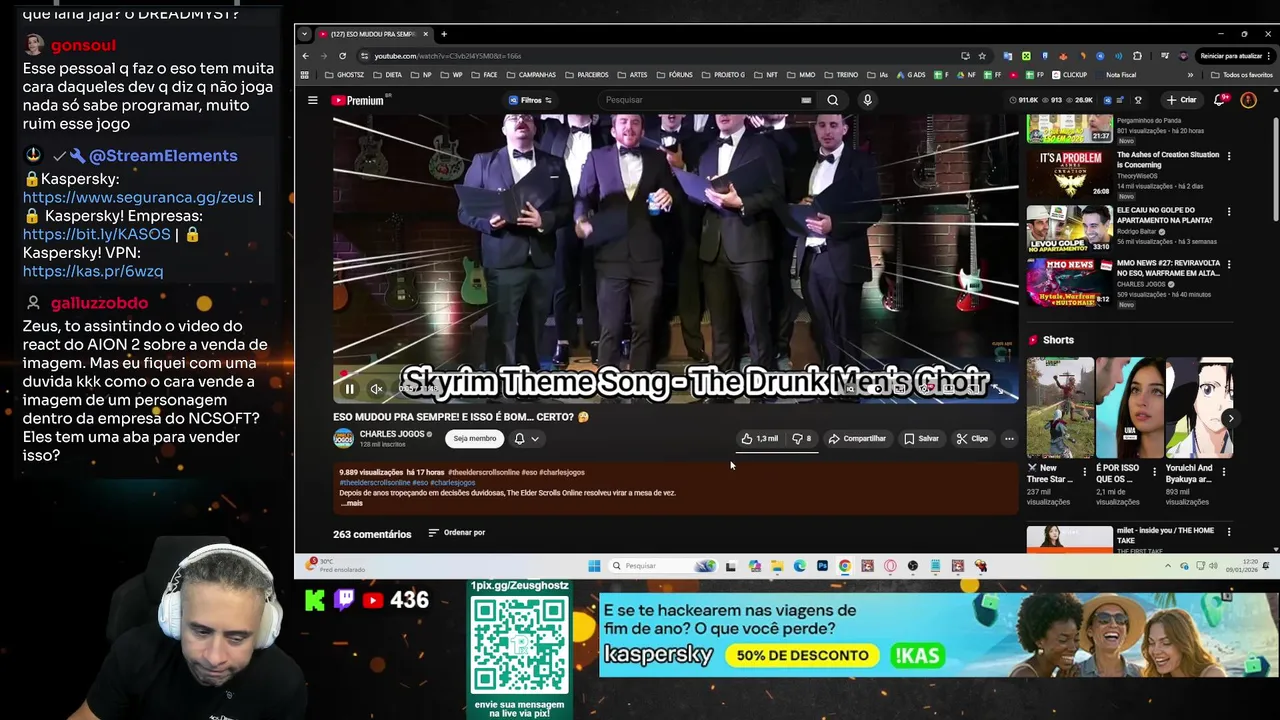
Task: Open more actions three-dot menu beside Clipe
Action: [x=1009, y=438]
